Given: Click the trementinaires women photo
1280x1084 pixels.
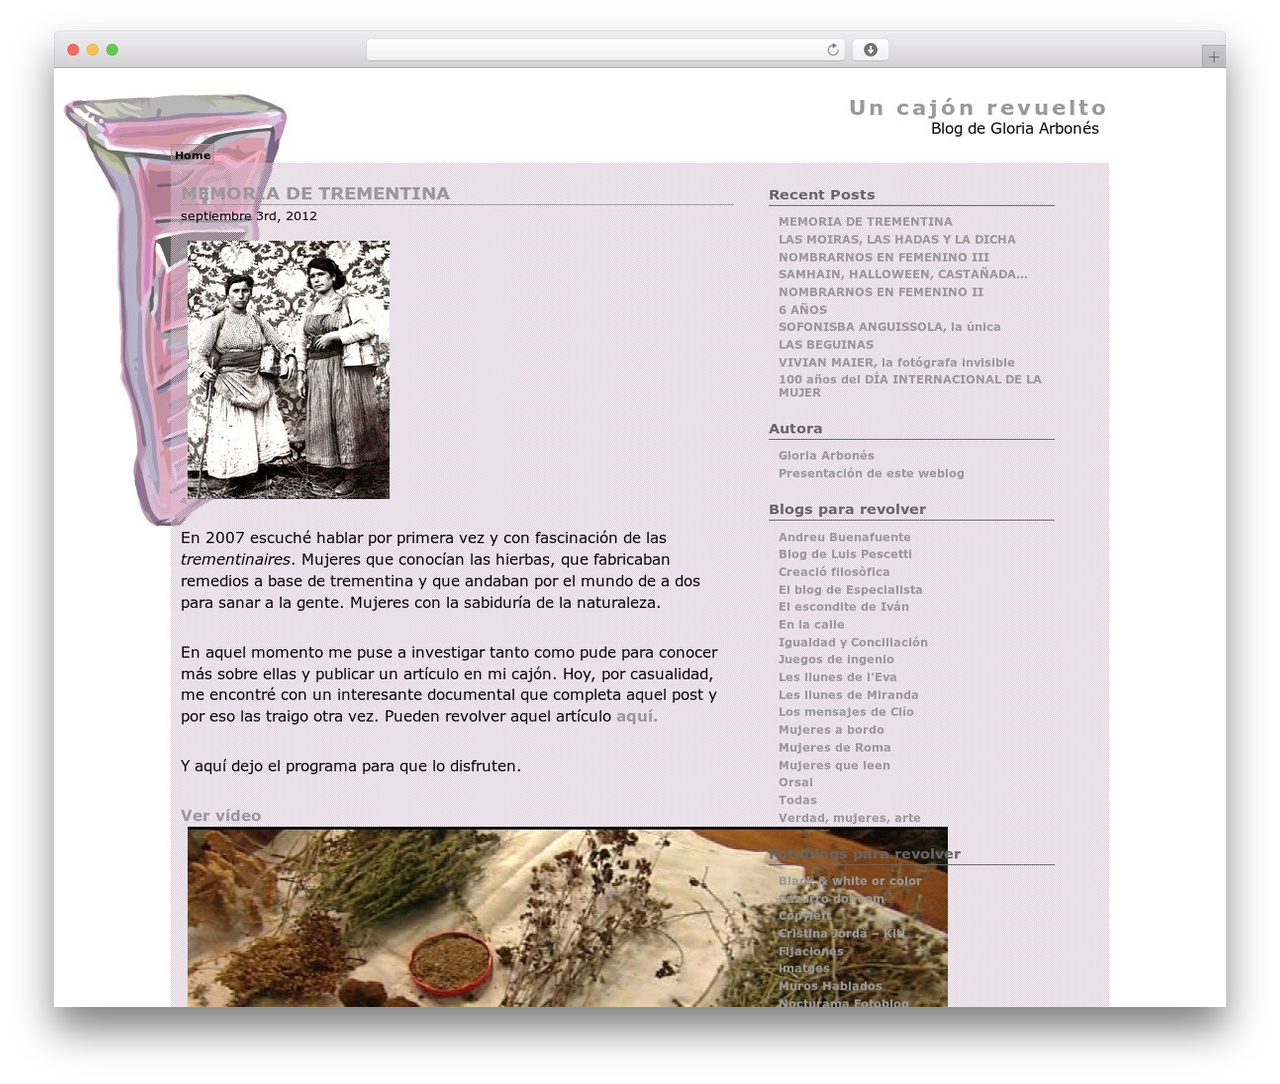Looking at the screenshot, I should point(288,369).
